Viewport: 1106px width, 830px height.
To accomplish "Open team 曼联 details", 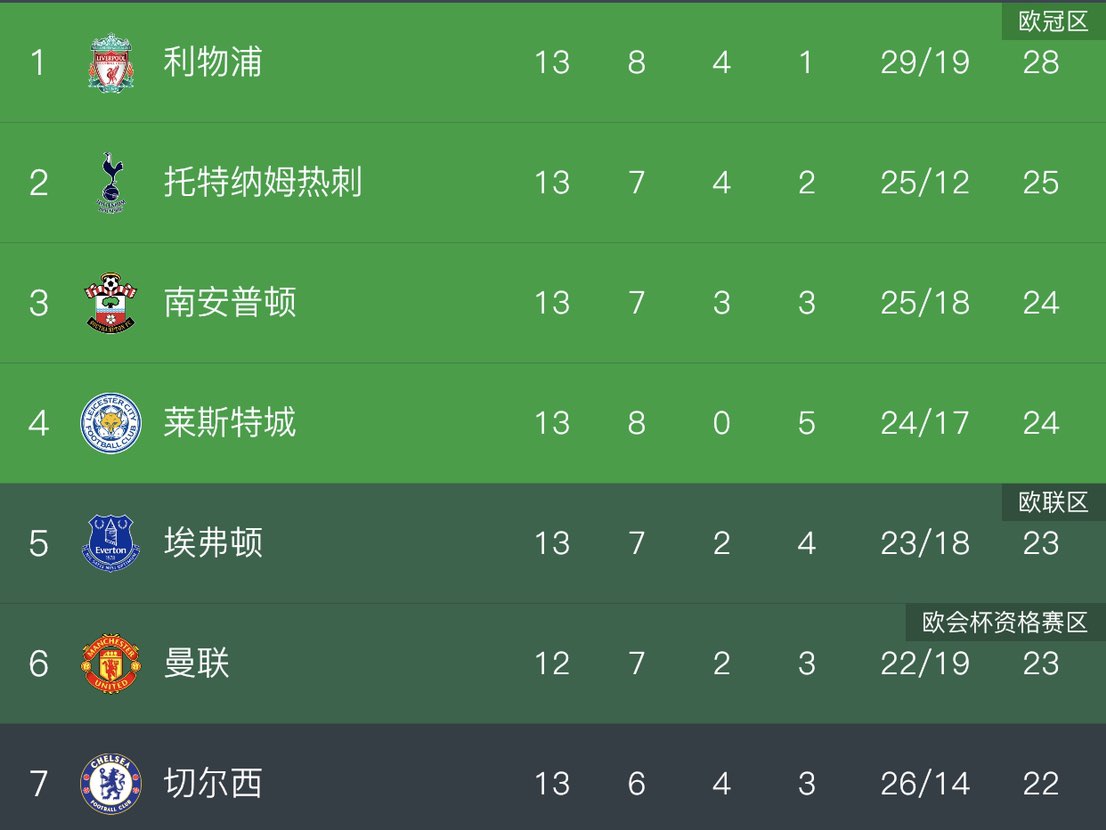I will click(x=197, y=663).
